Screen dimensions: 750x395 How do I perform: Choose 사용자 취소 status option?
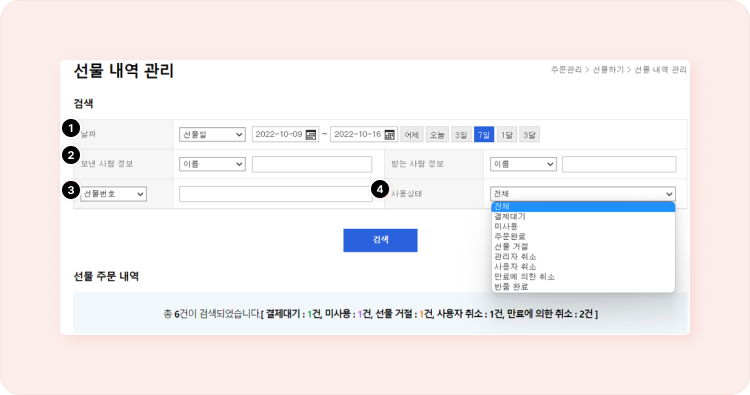tap(583, 267)
